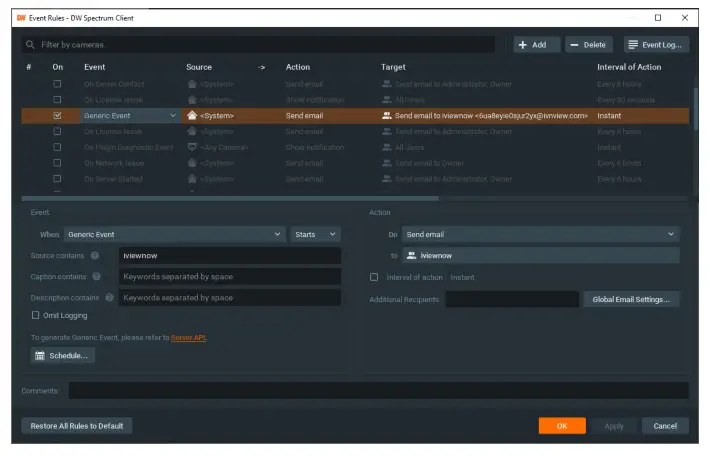Click the search magnifier icon in filter bar

coord(30,45)
